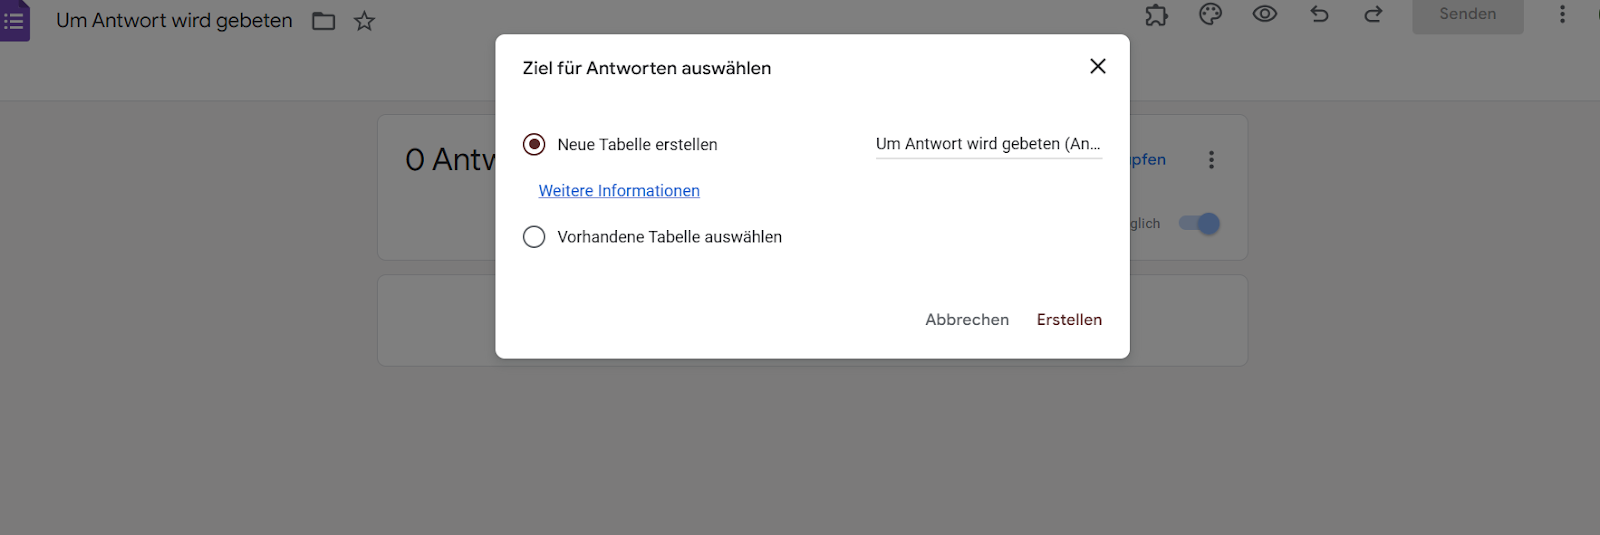Click the move-to-folder icon
Viewport: 1600px width, 535px height.
(323, 21)
